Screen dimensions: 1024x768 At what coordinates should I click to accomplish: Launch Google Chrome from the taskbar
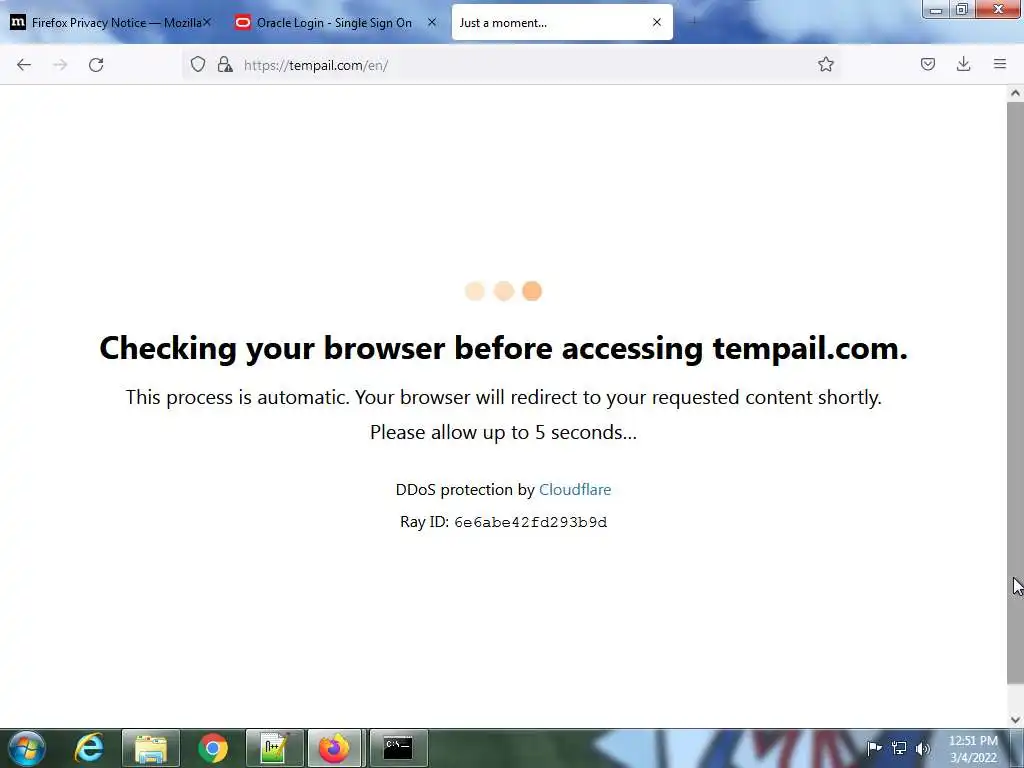click(212, 748)
